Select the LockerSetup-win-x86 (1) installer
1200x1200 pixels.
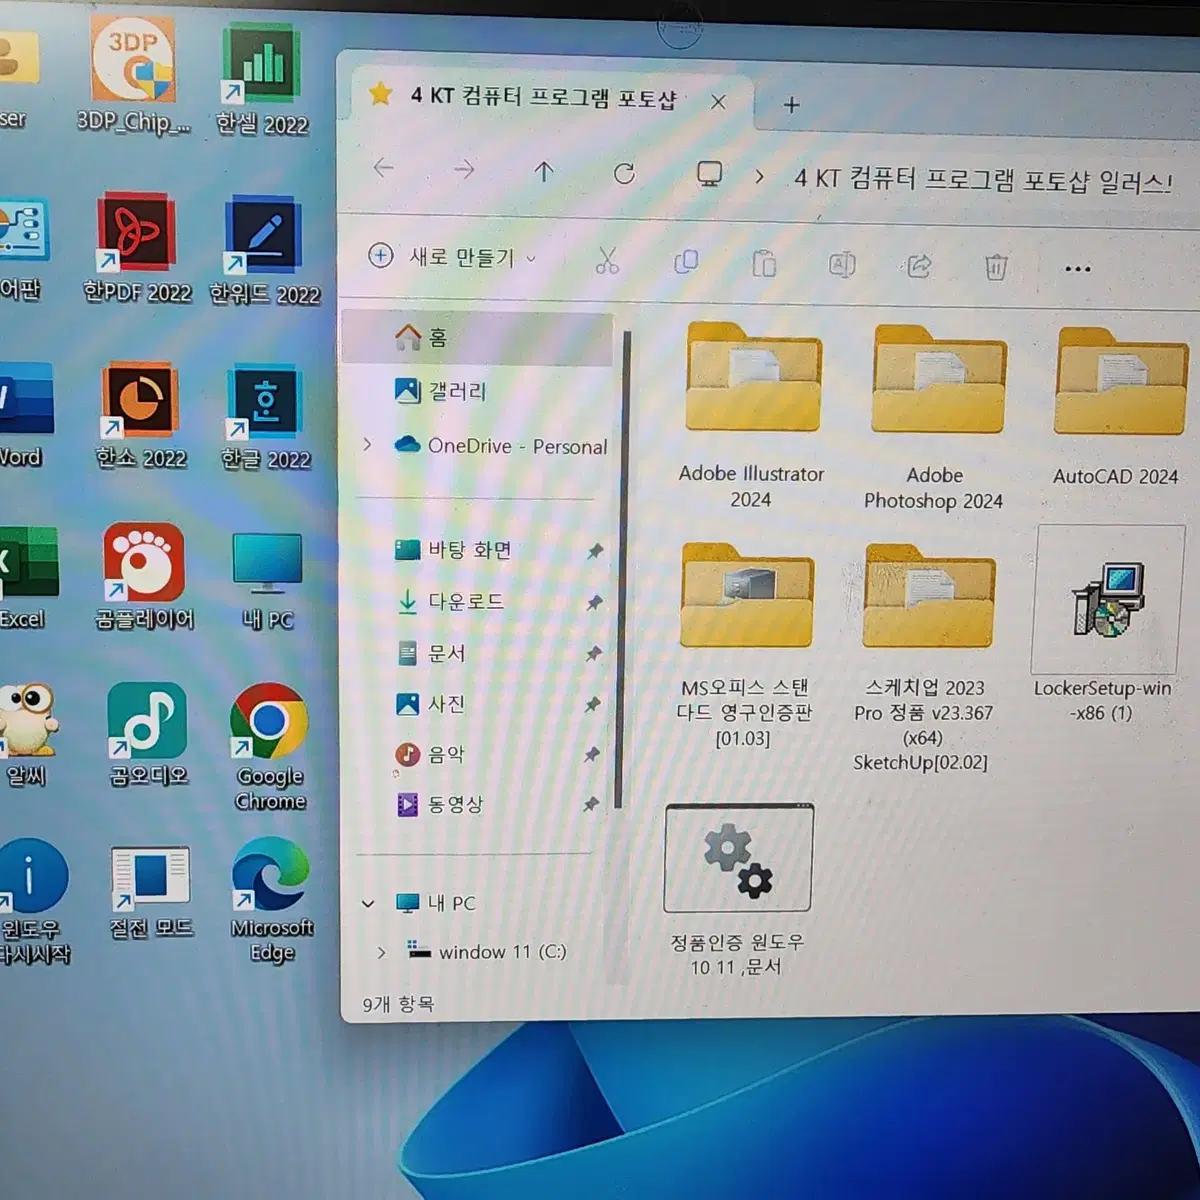point(1105,625)
